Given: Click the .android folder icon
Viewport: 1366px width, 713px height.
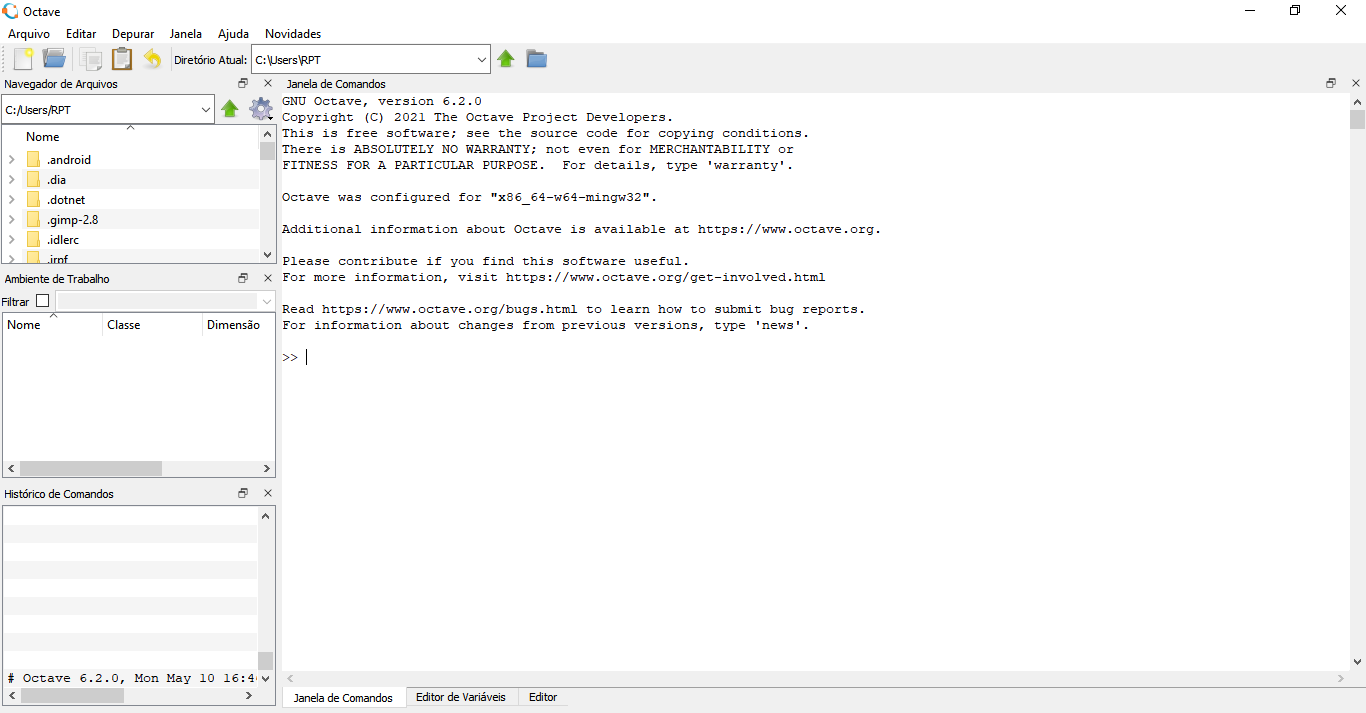Looking at the screenshot, I should (x=33, y=159).
